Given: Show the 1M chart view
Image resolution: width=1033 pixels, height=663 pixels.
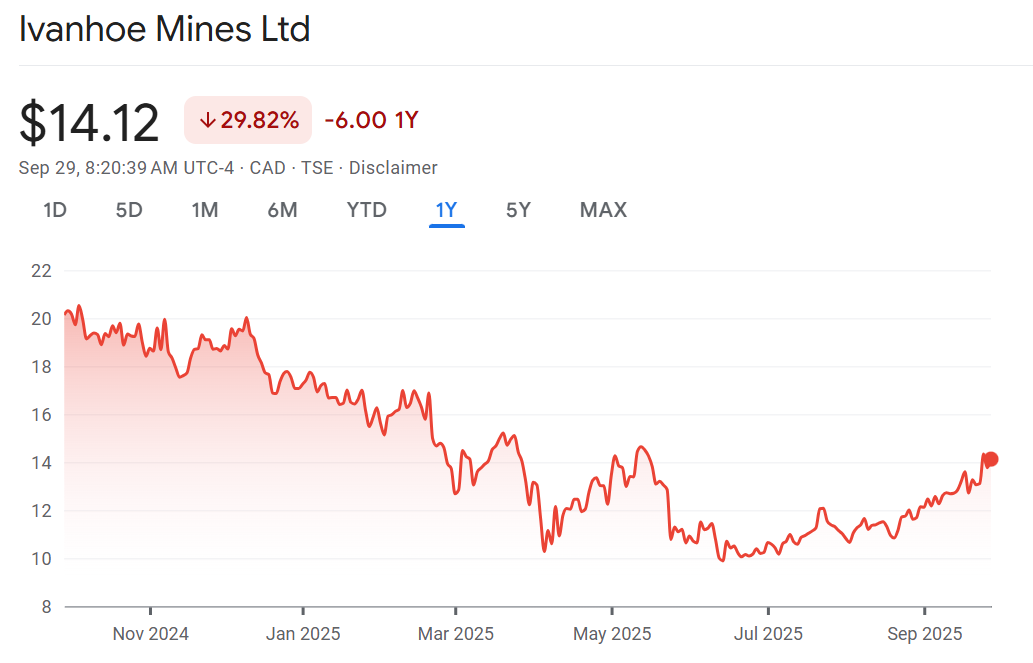Looking at the screenshot, I should pos(205,210).
